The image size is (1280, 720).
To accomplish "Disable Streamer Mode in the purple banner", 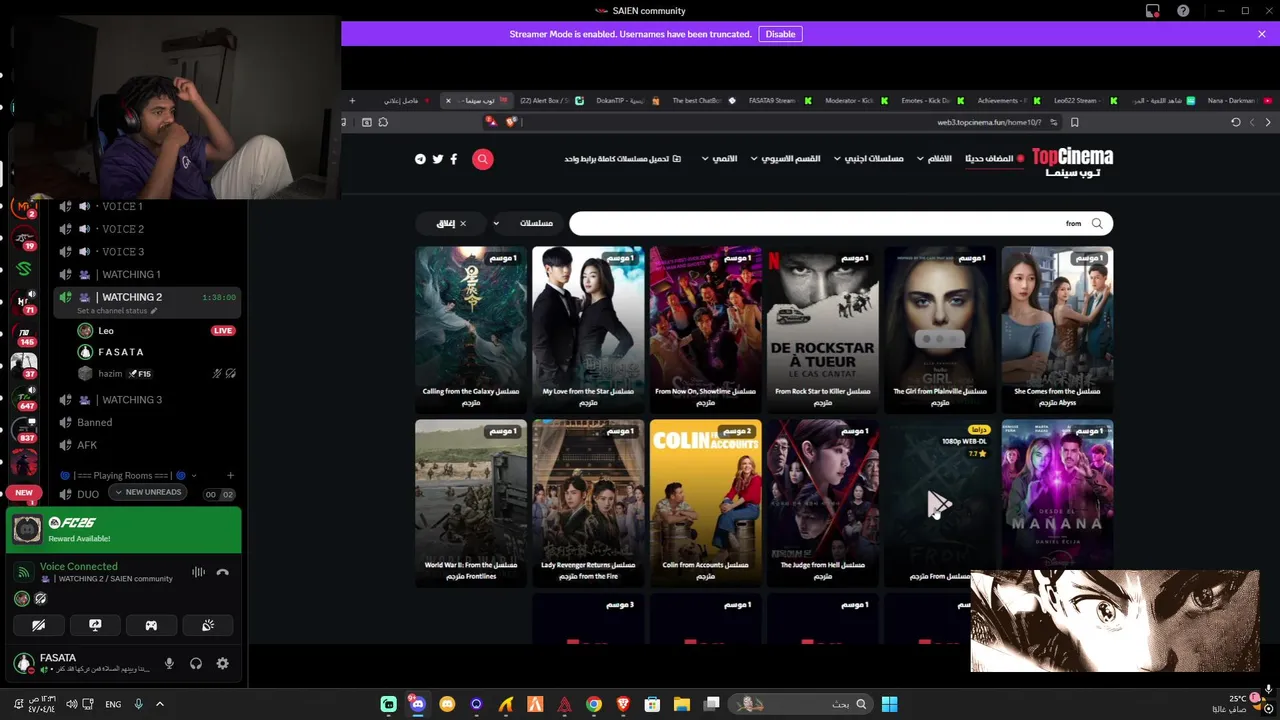I will point(780,34).
